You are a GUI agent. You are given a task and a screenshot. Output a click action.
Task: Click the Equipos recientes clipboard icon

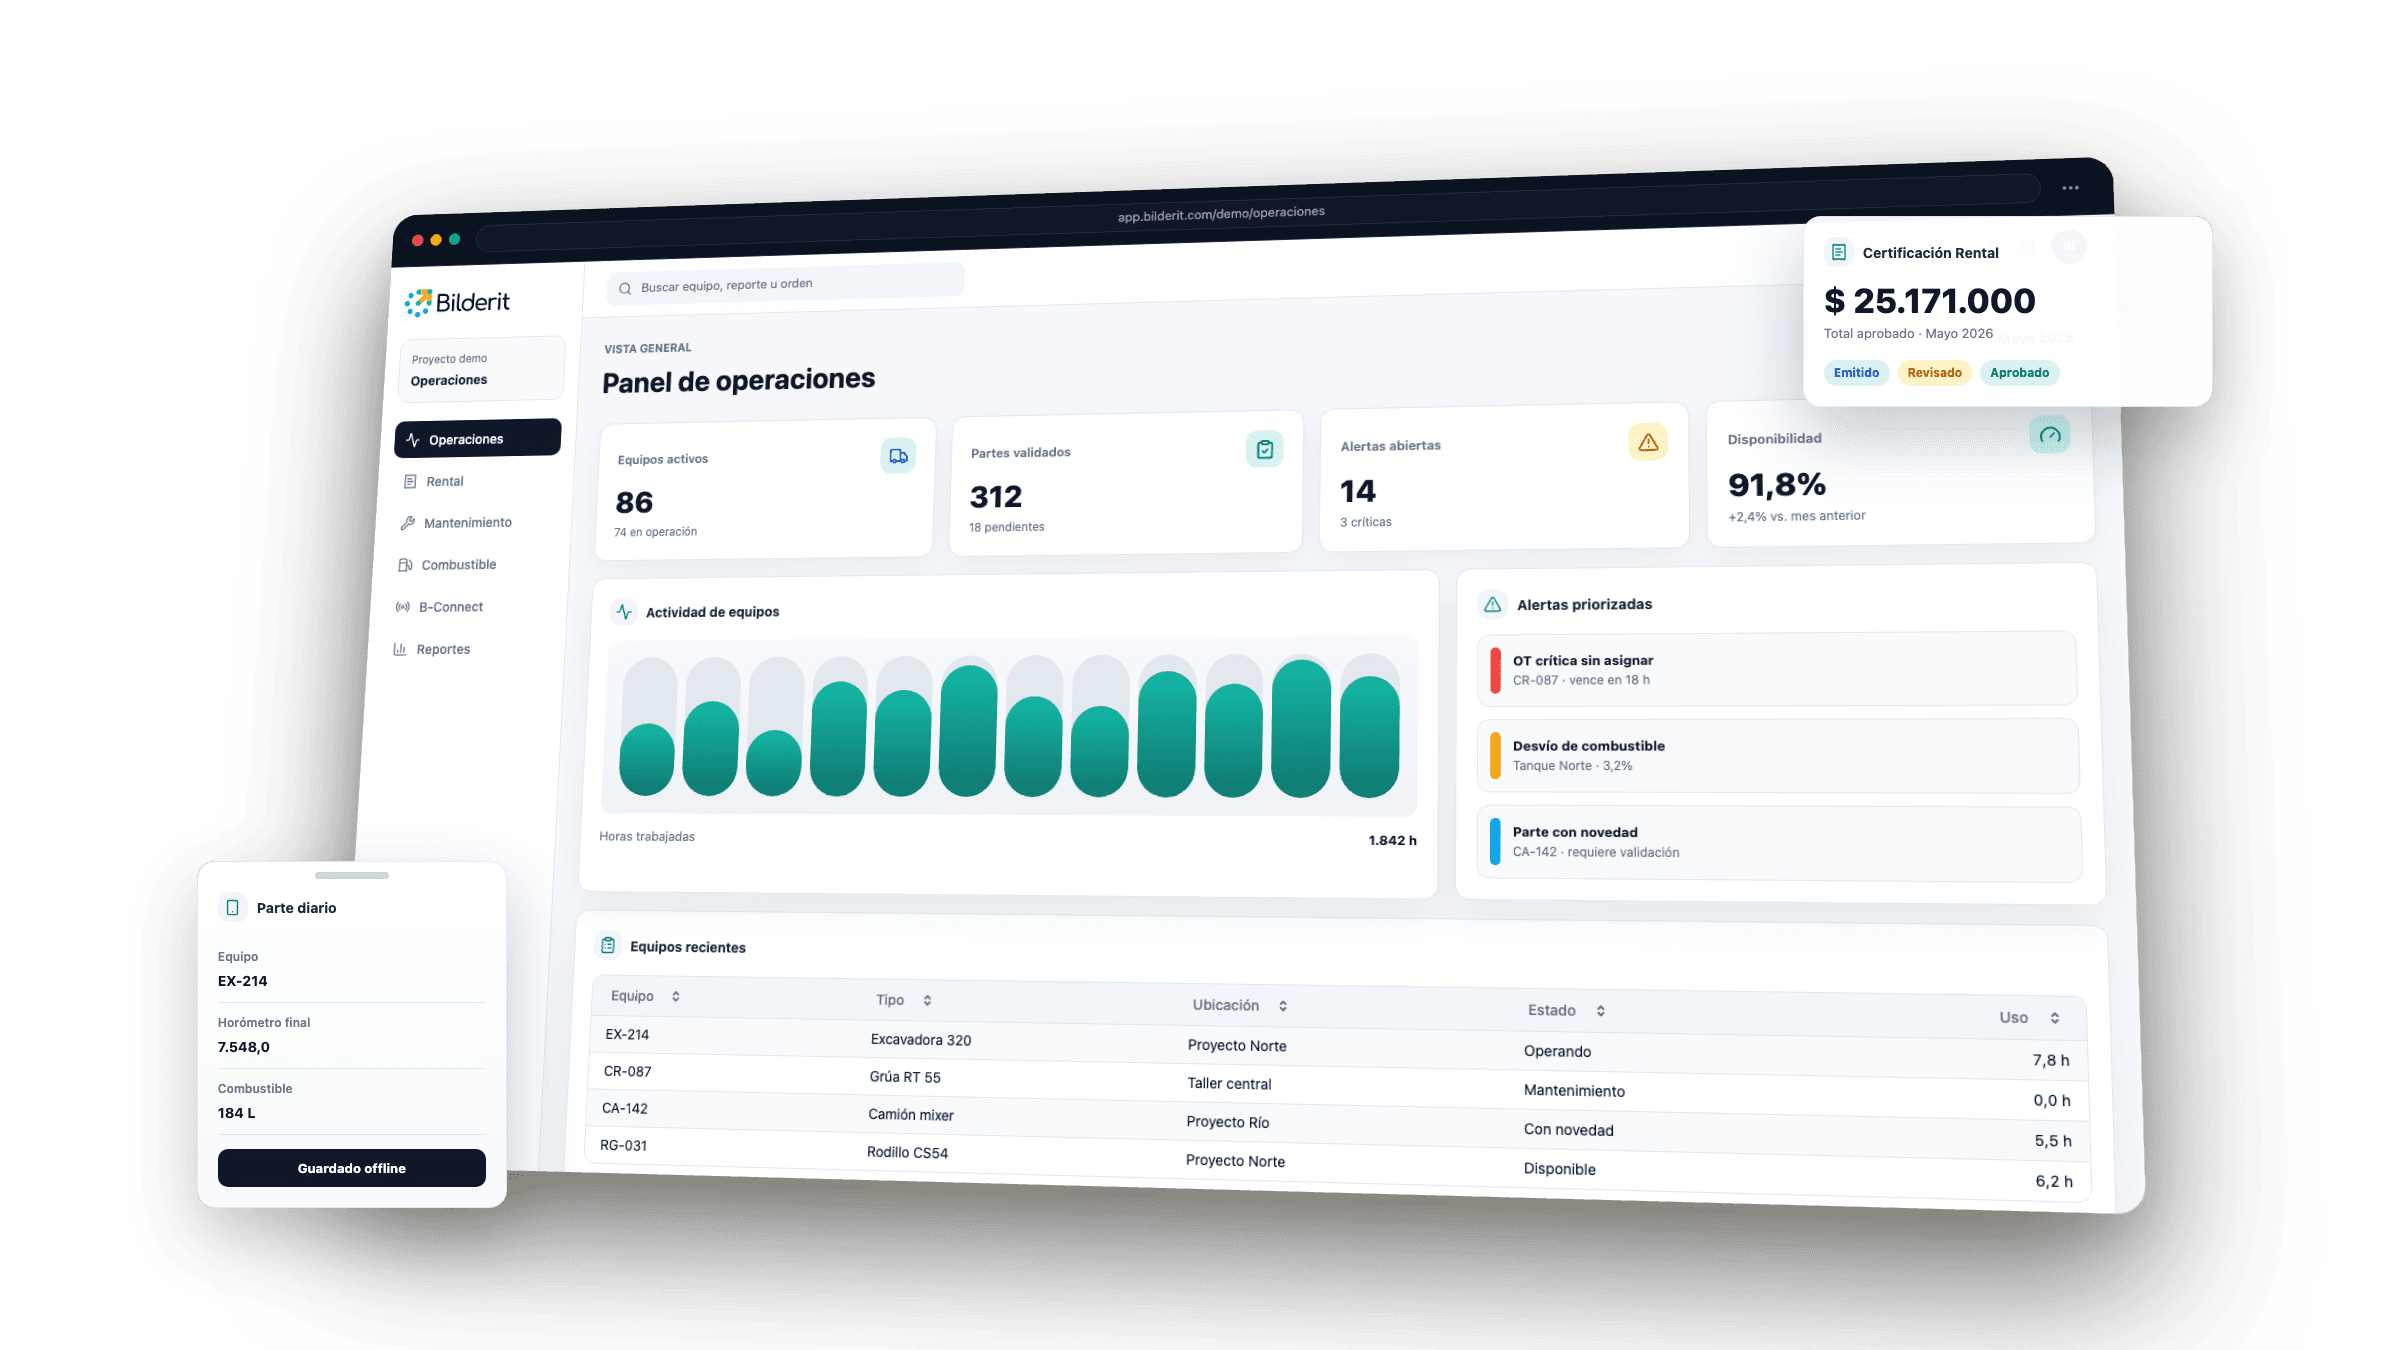point(608,945)
